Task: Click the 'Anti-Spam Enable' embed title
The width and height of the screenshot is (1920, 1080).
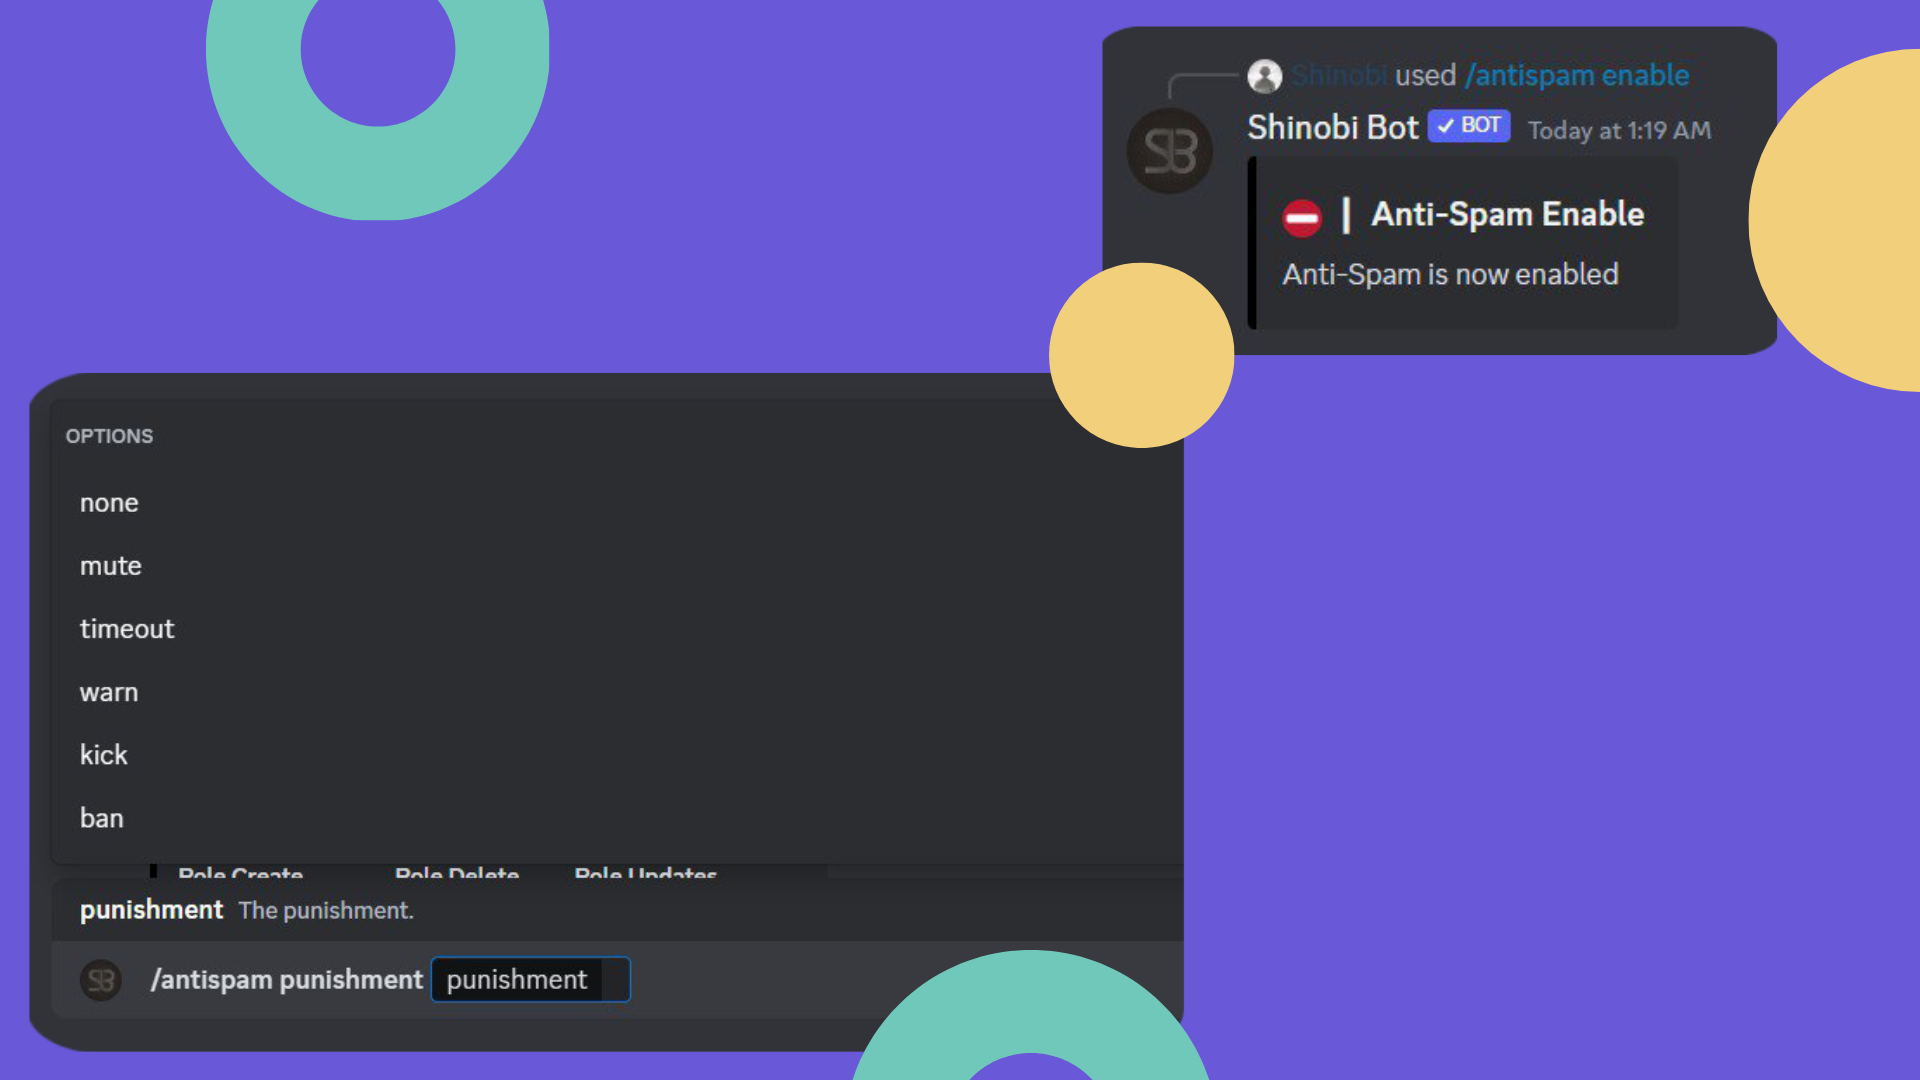Action: click(x=1507, y=214)
